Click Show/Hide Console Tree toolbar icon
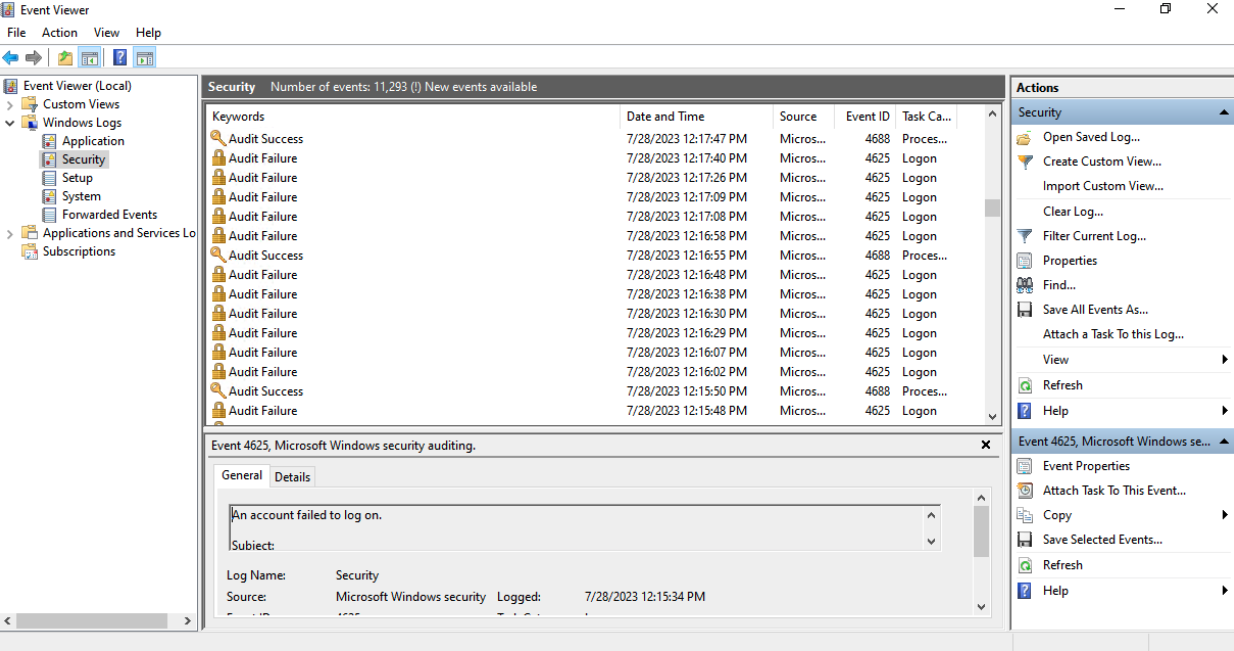1234x651 pixels. click(x=90, y=58)
